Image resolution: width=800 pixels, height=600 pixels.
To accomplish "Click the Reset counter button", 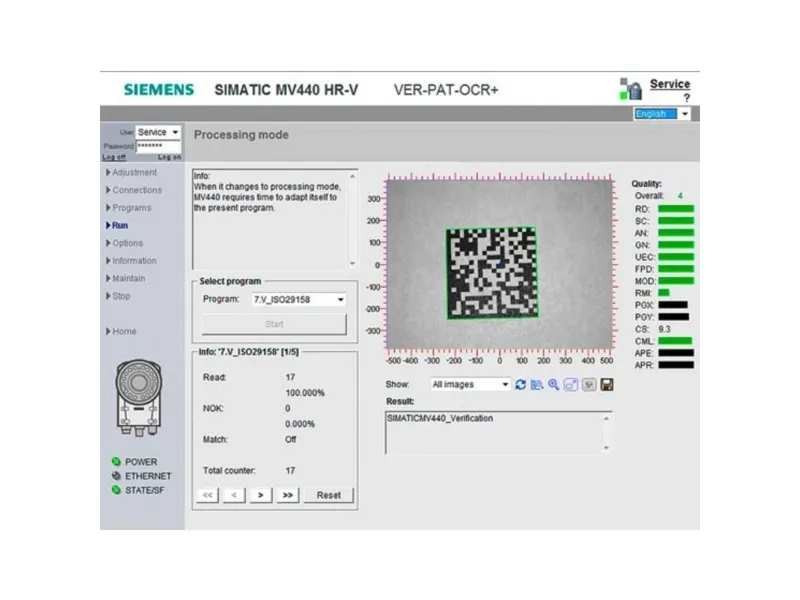I will (329, 495).
